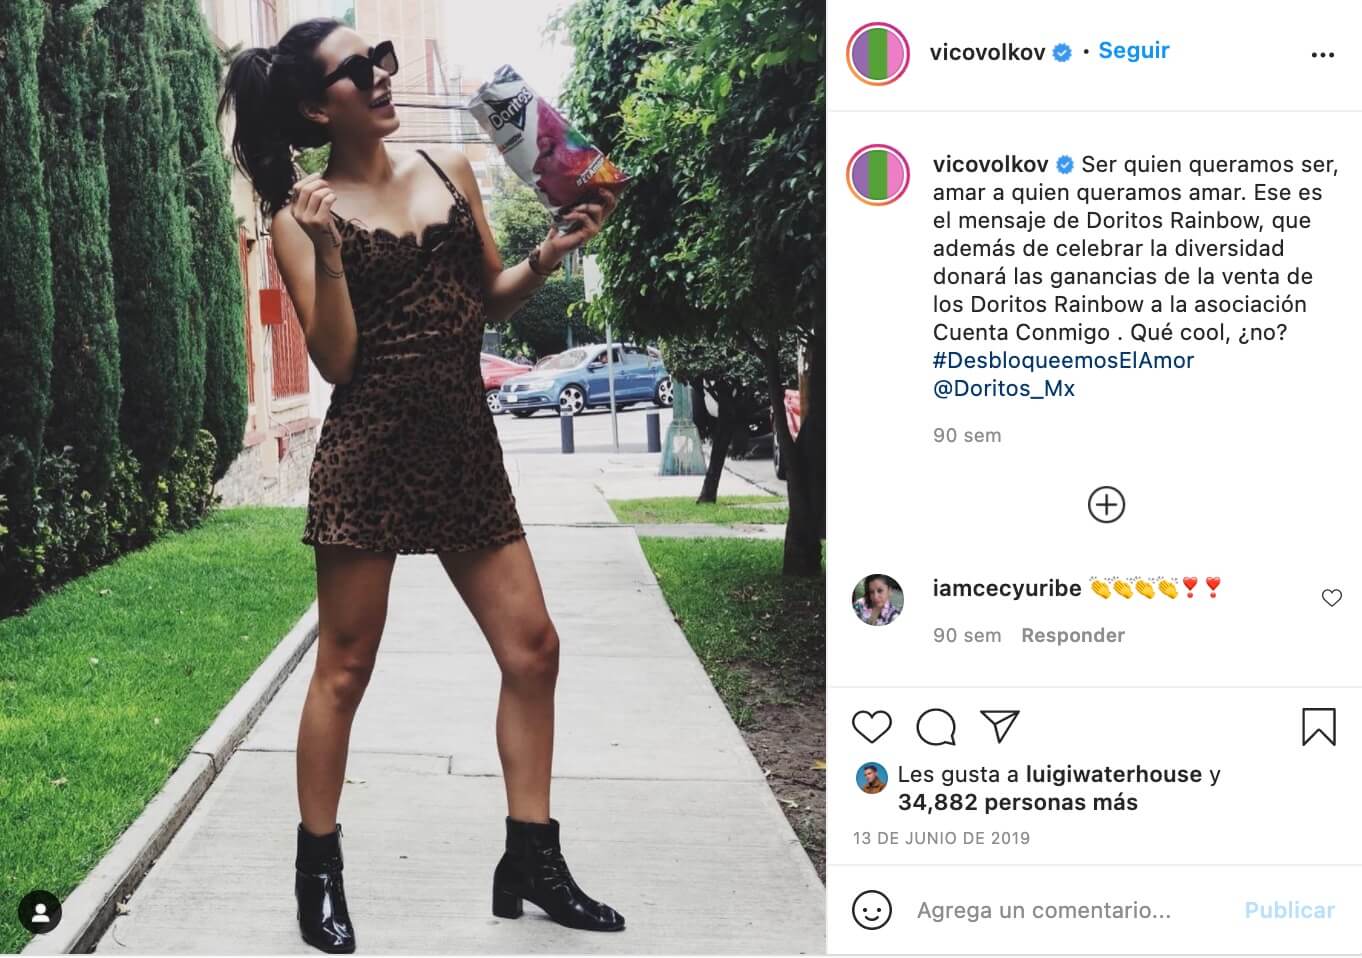
Task: Load more comments with plus circle
Action: [1106, 505]
